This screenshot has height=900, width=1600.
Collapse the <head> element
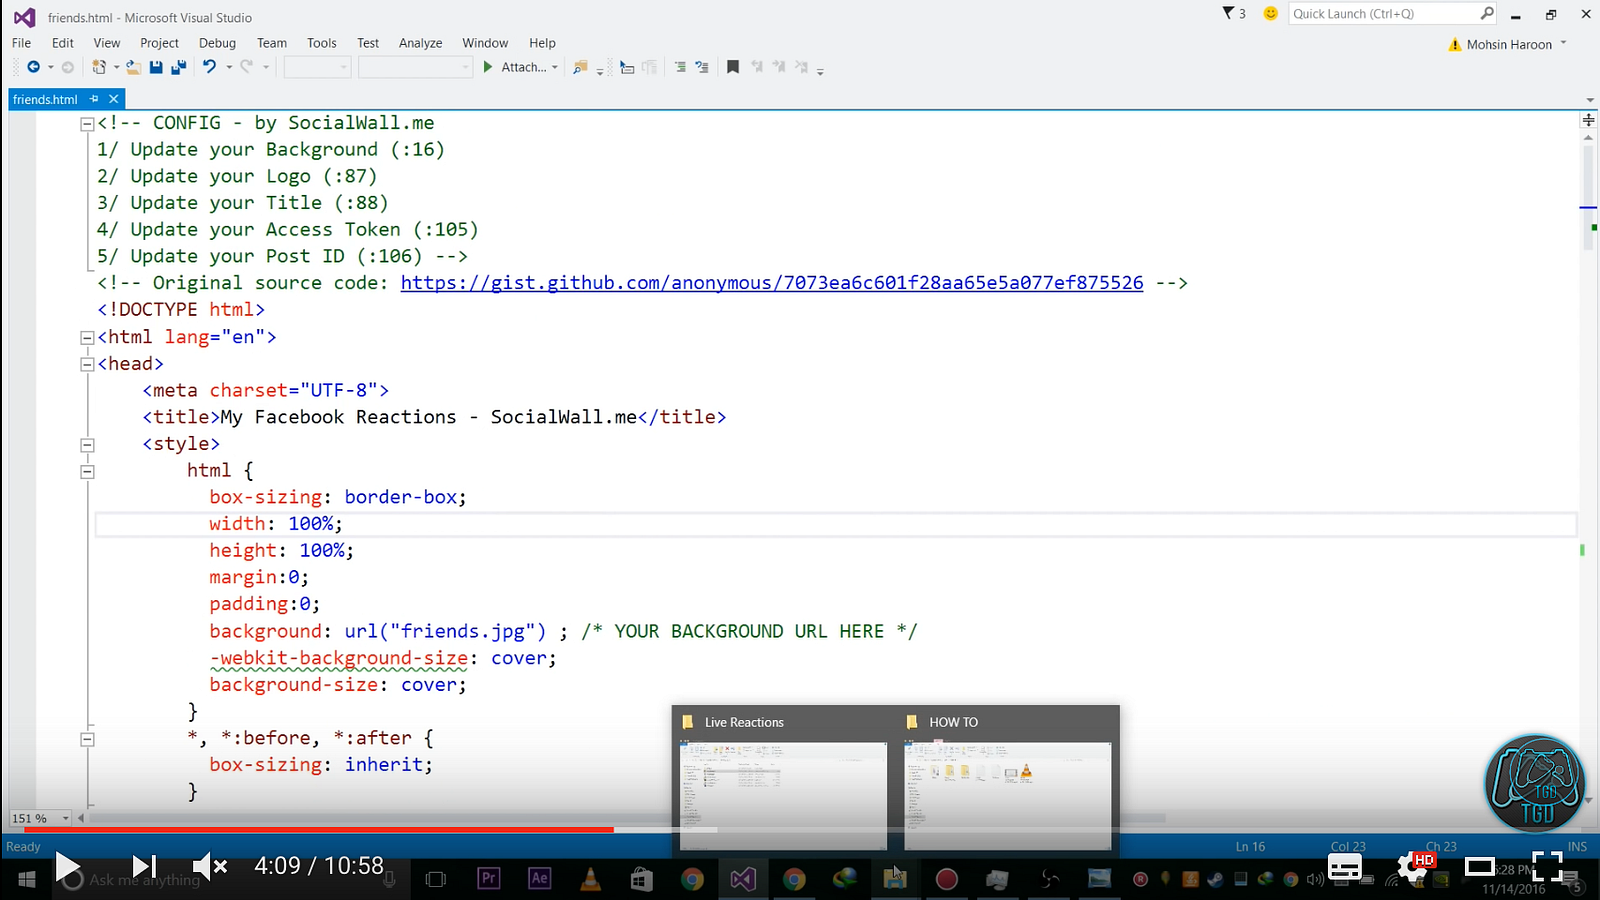tap(87, 365)
